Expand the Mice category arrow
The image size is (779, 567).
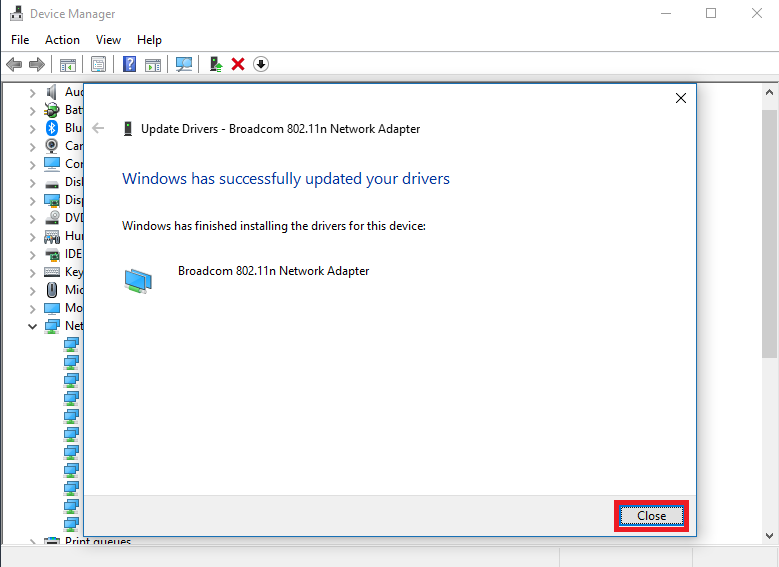(x=32, y=291)
